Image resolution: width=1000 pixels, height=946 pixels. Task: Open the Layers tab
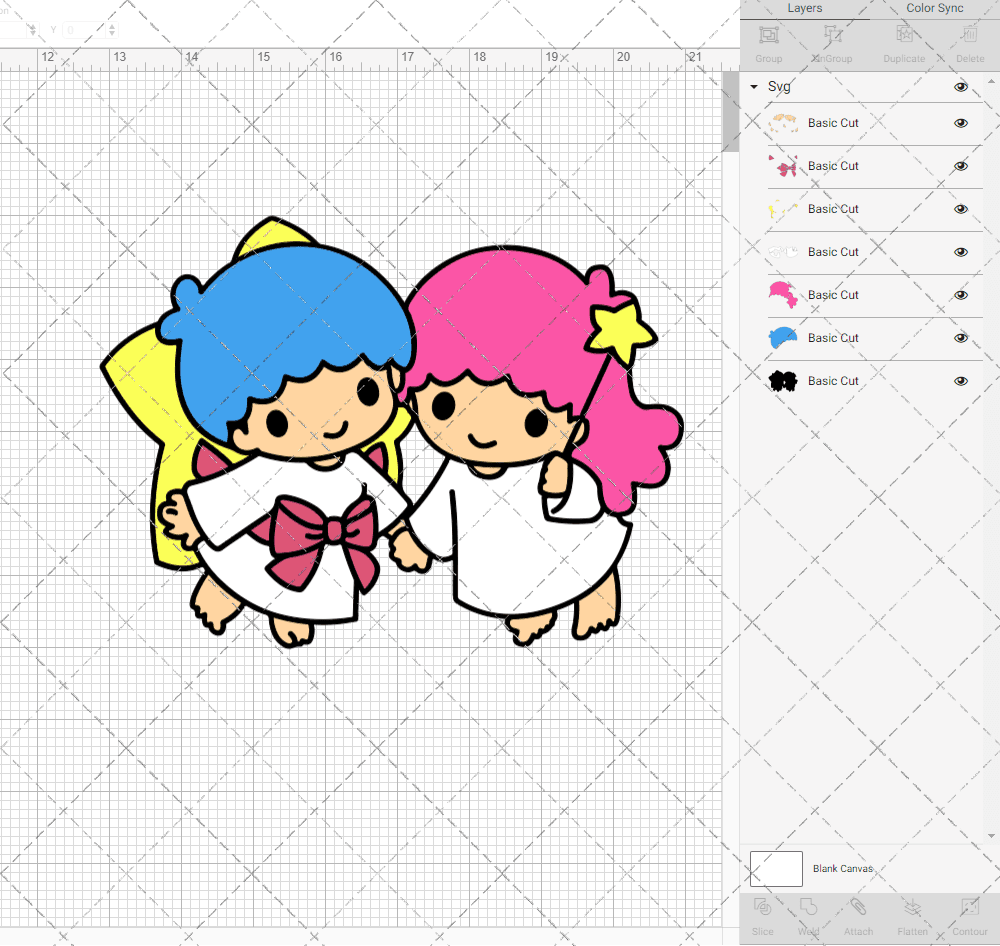coord(804,8)
